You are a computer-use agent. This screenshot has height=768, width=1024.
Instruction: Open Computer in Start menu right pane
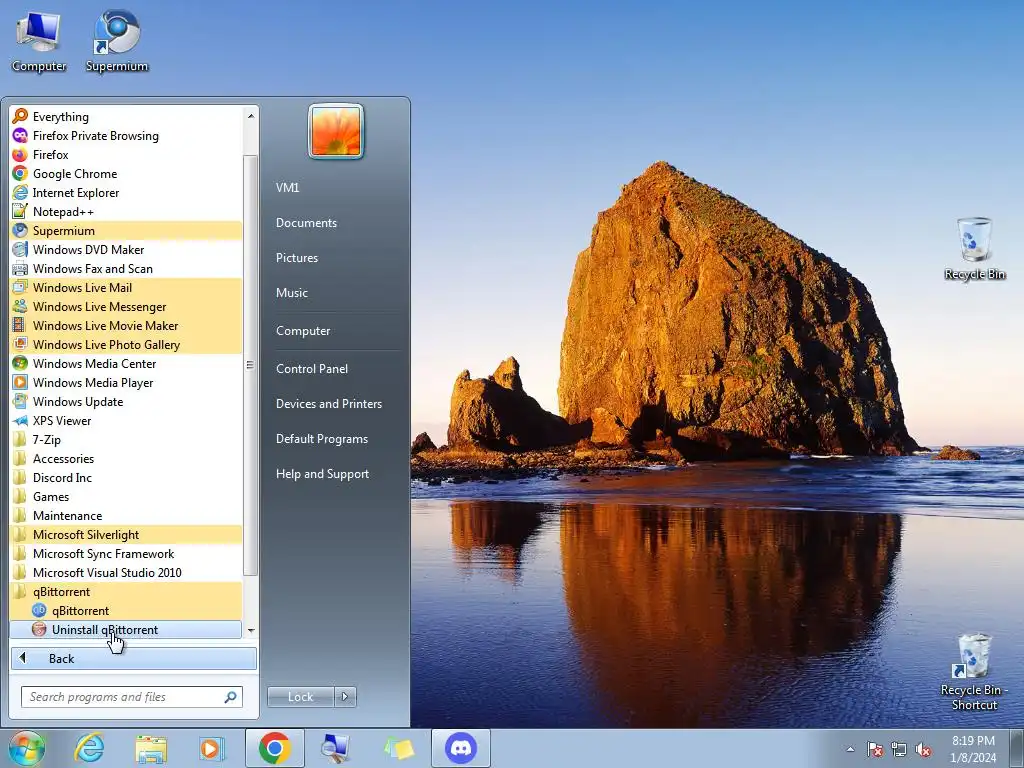pos(303,330)
